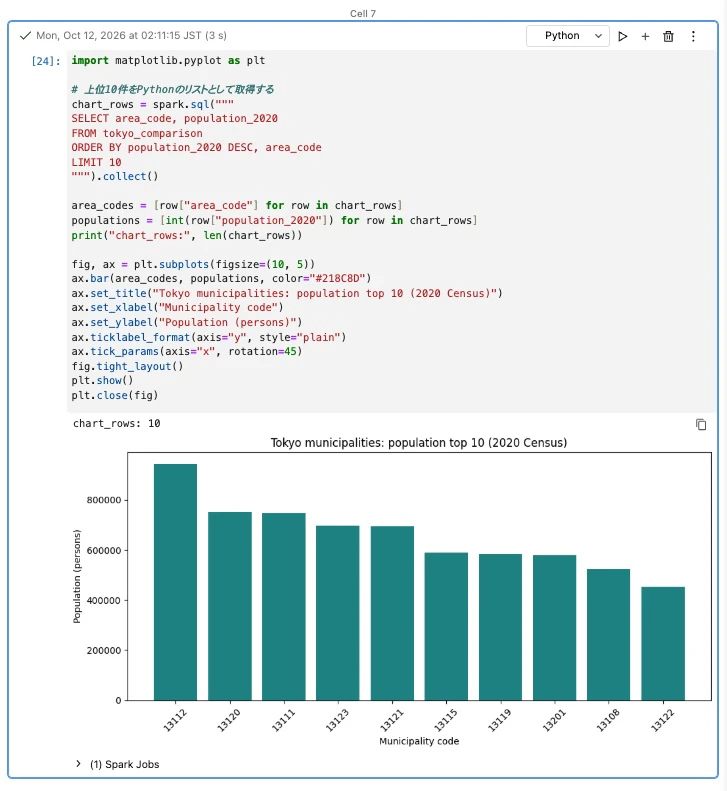Click the Cell 7 title label
This screenshot has height=791, width=727.
tap(363, 14)
